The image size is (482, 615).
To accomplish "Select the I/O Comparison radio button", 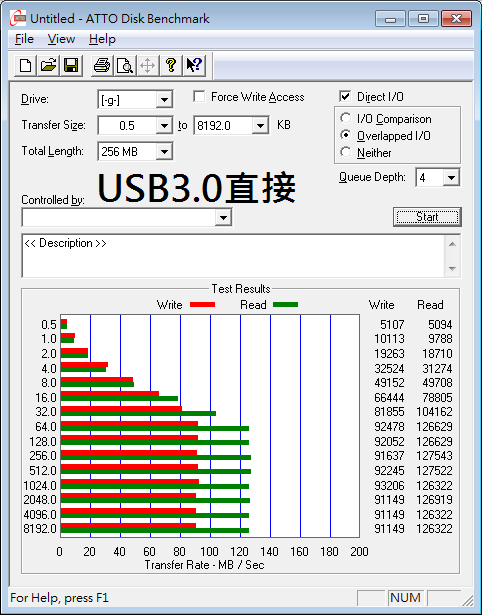I will pyautogui.click(x=346, y=118).
